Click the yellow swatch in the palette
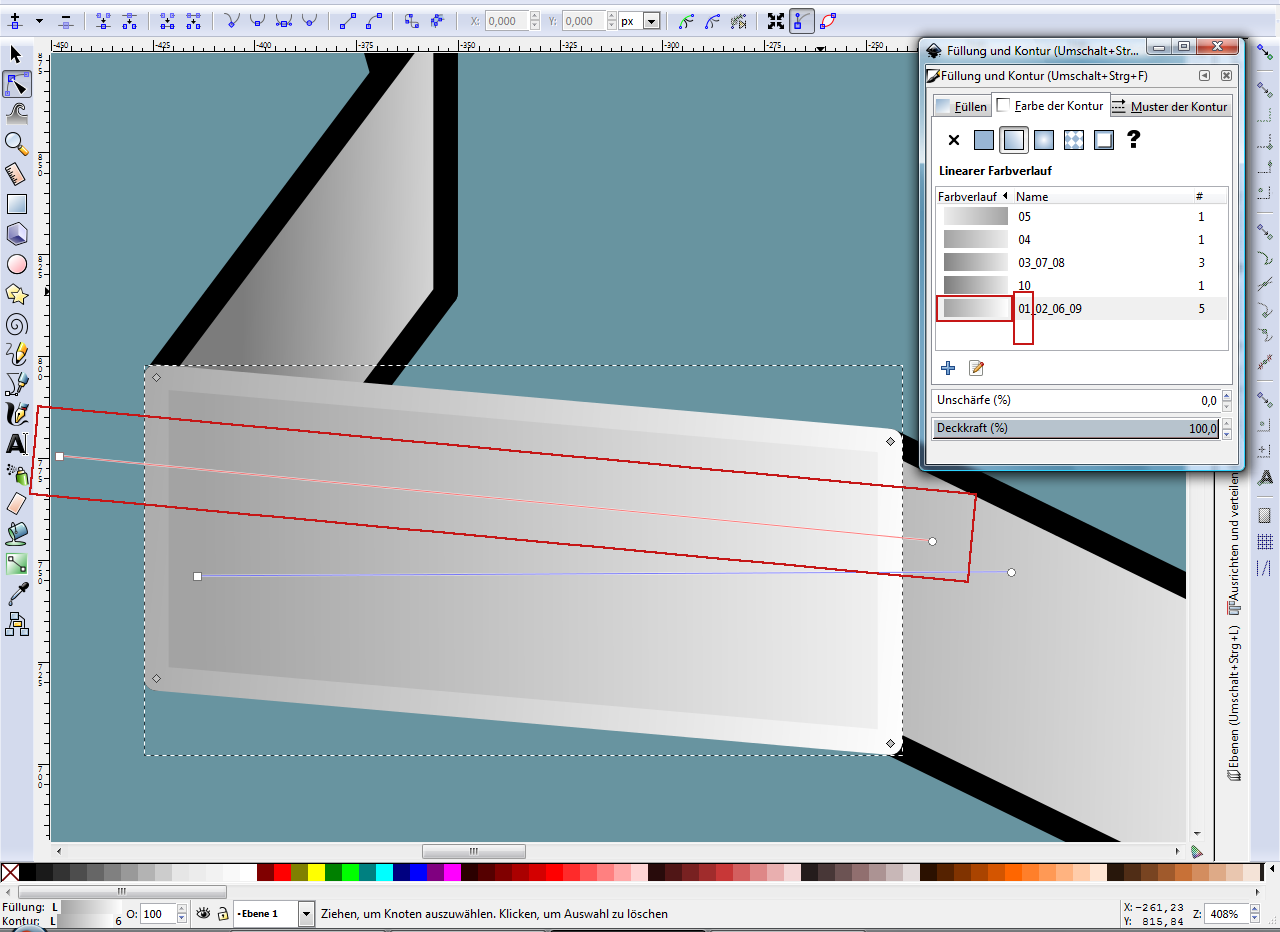1280x932 pixels. [x=316, y=873]
